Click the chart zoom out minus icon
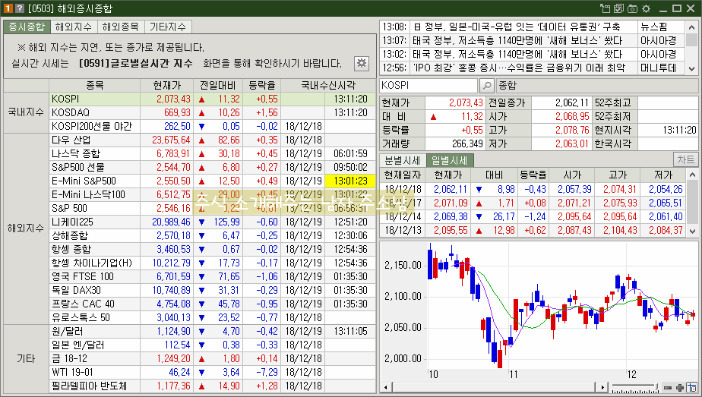Viewport: 702px width, 397px height. click(668, 388)
